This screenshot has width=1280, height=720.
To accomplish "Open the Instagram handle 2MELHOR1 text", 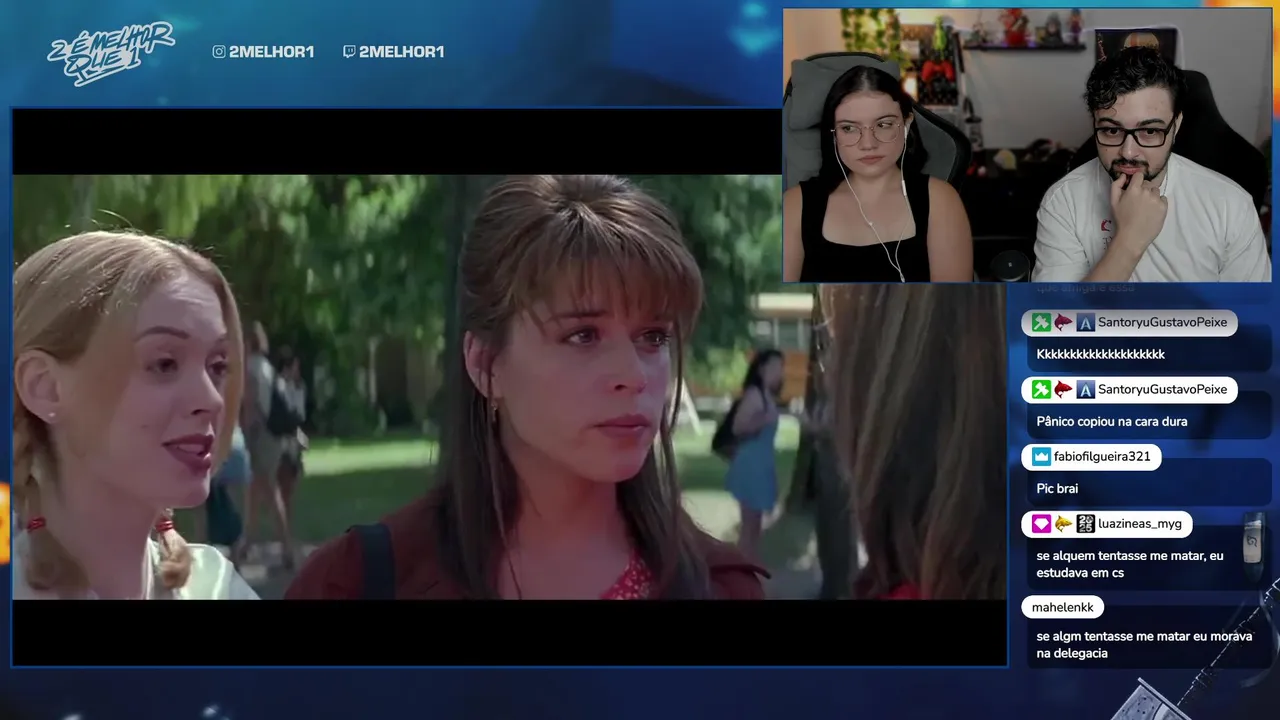I will click(271, 52).
